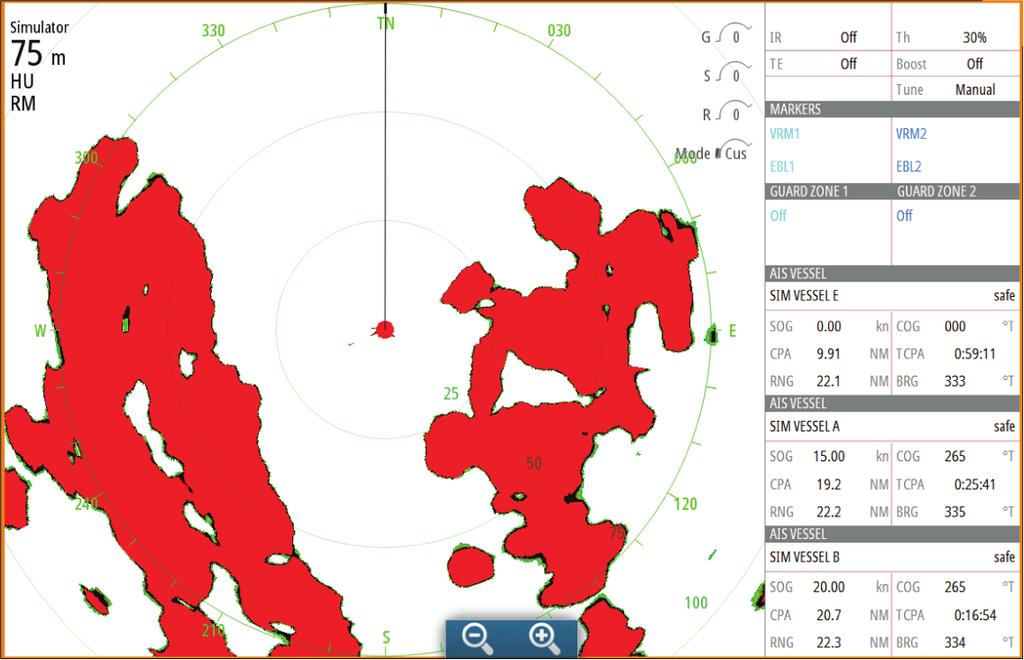The height and width of the screenshot is (660, 1024).
Task: Select VRM2 marker
Action: click(911, 134)
